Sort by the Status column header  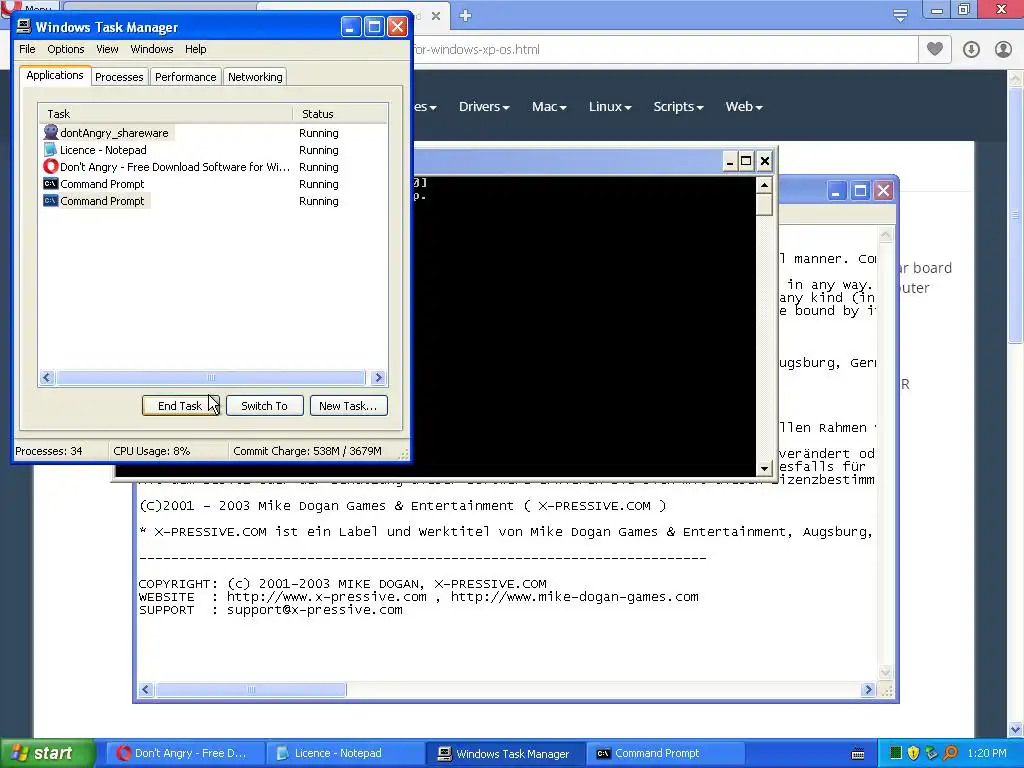coord(340,114)
